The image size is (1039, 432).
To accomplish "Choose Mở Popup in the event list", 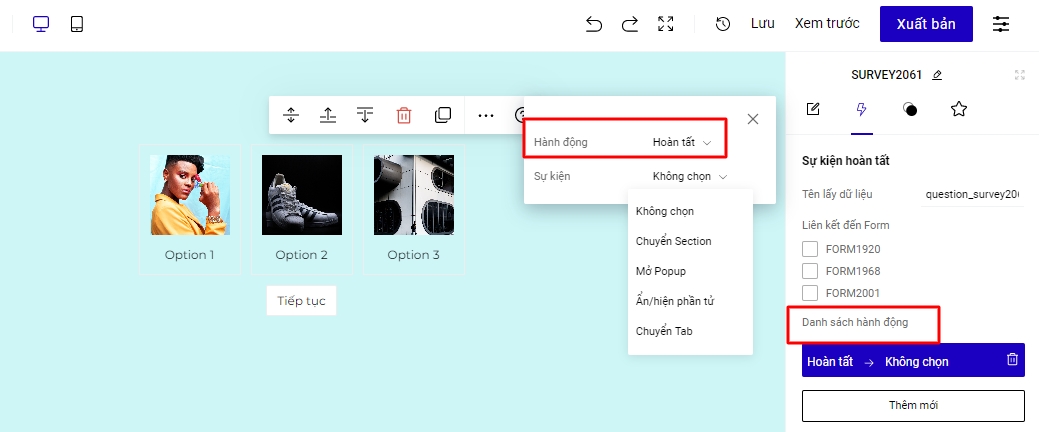I will pos(660,271).
